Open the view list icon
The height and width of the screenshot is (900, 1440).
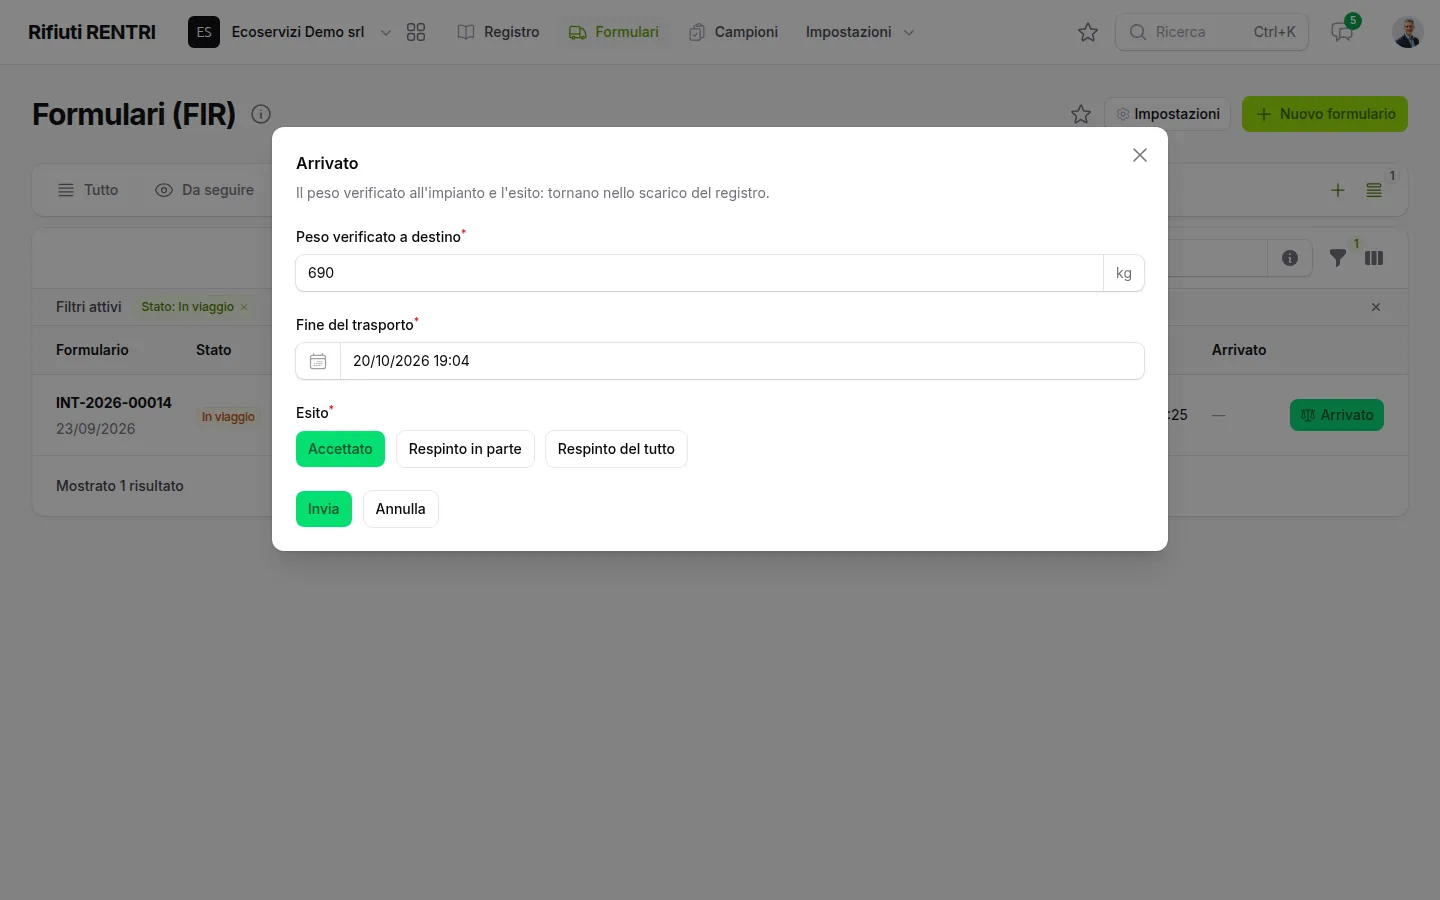click(x=1374, y=190)
